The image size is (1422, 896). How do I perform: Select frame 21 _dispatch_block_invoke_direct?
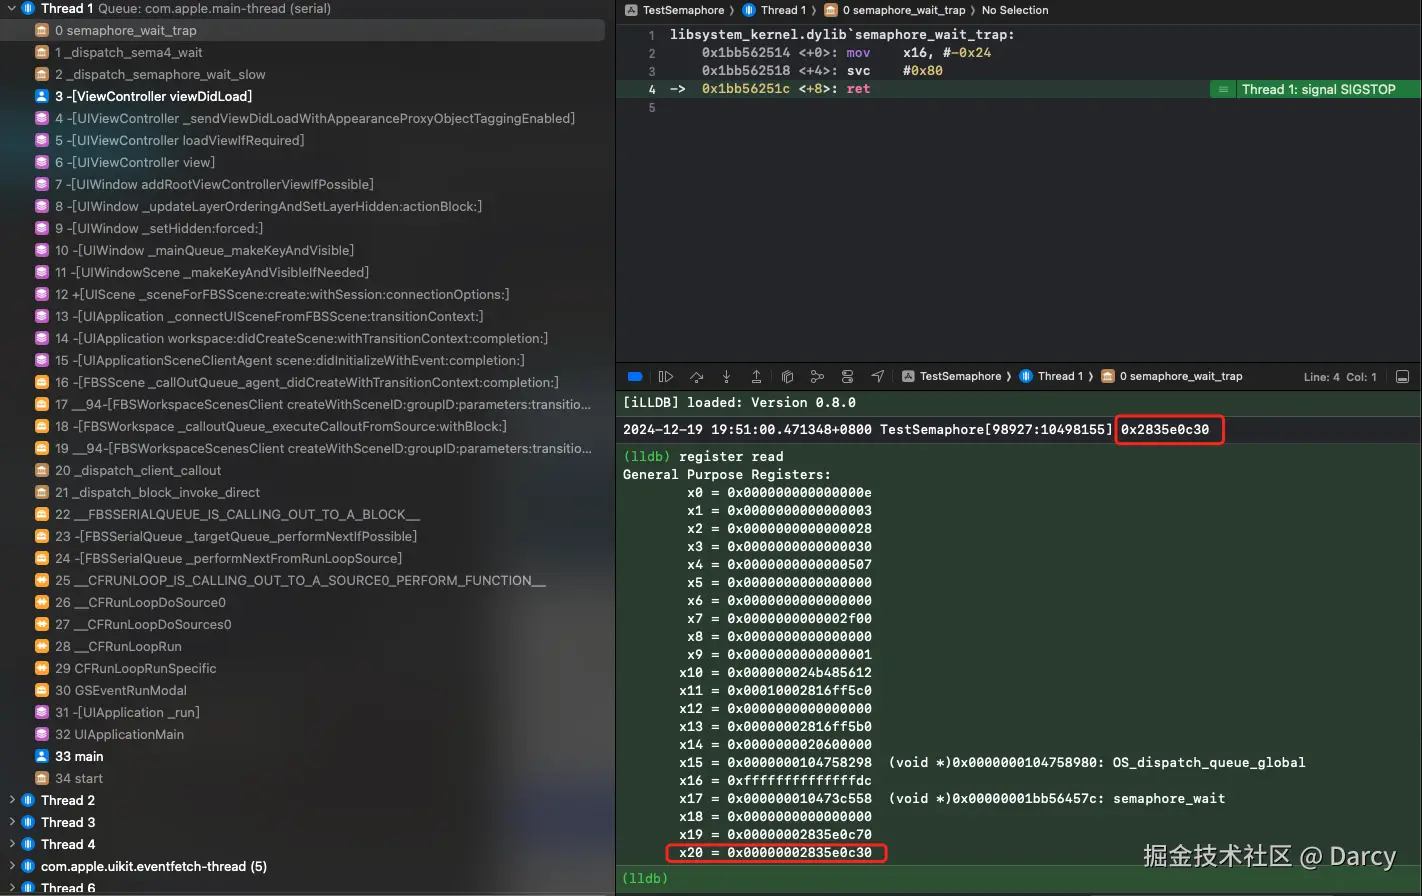(x=304, y=492)
